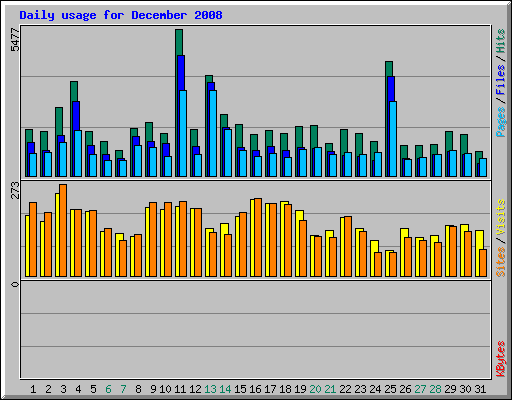Click day 28 weekend label
Image resolution: width=512 pixels, height=400 pixels.
(435, 389)
